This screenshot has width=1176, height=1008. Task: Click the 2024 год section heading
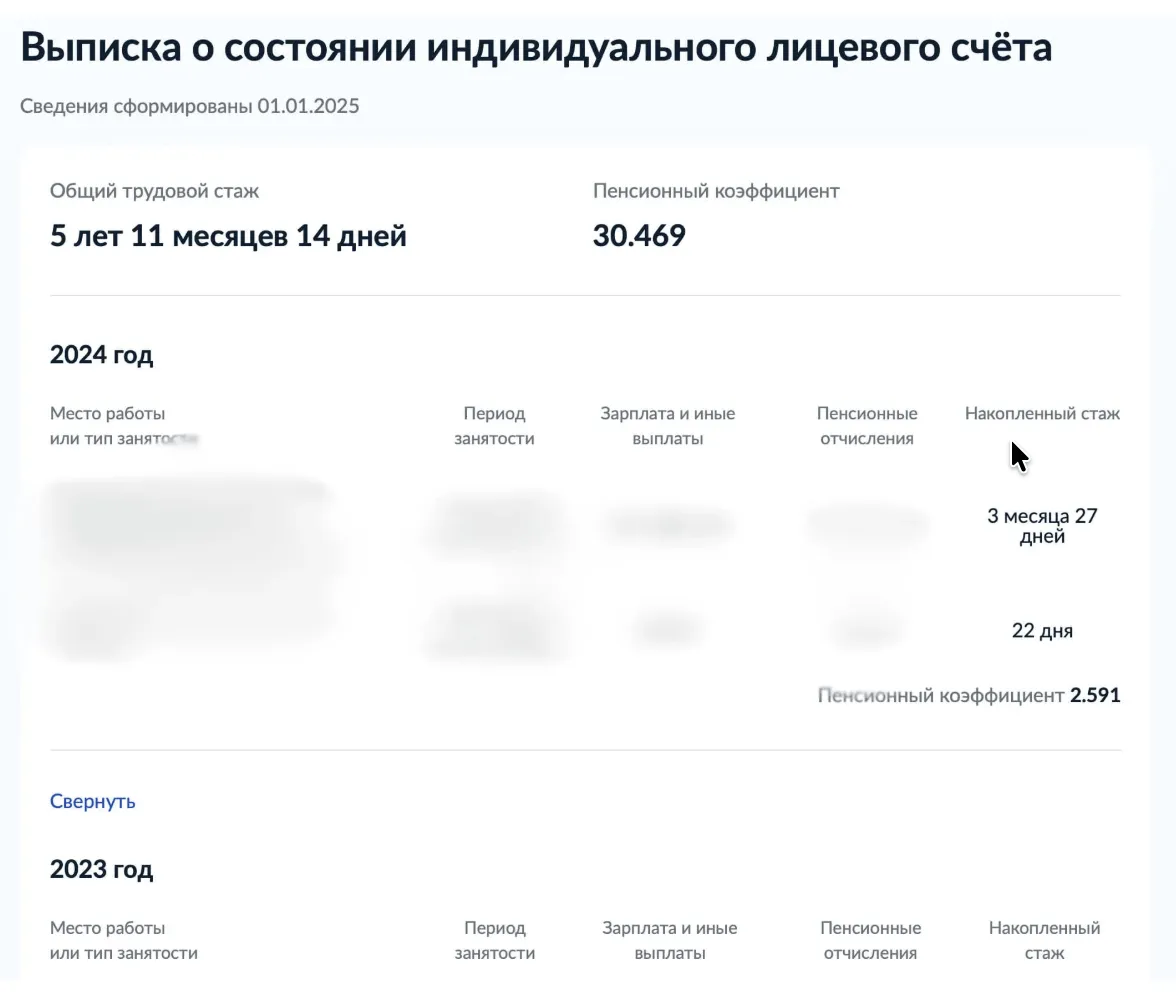tap(101, 355)
